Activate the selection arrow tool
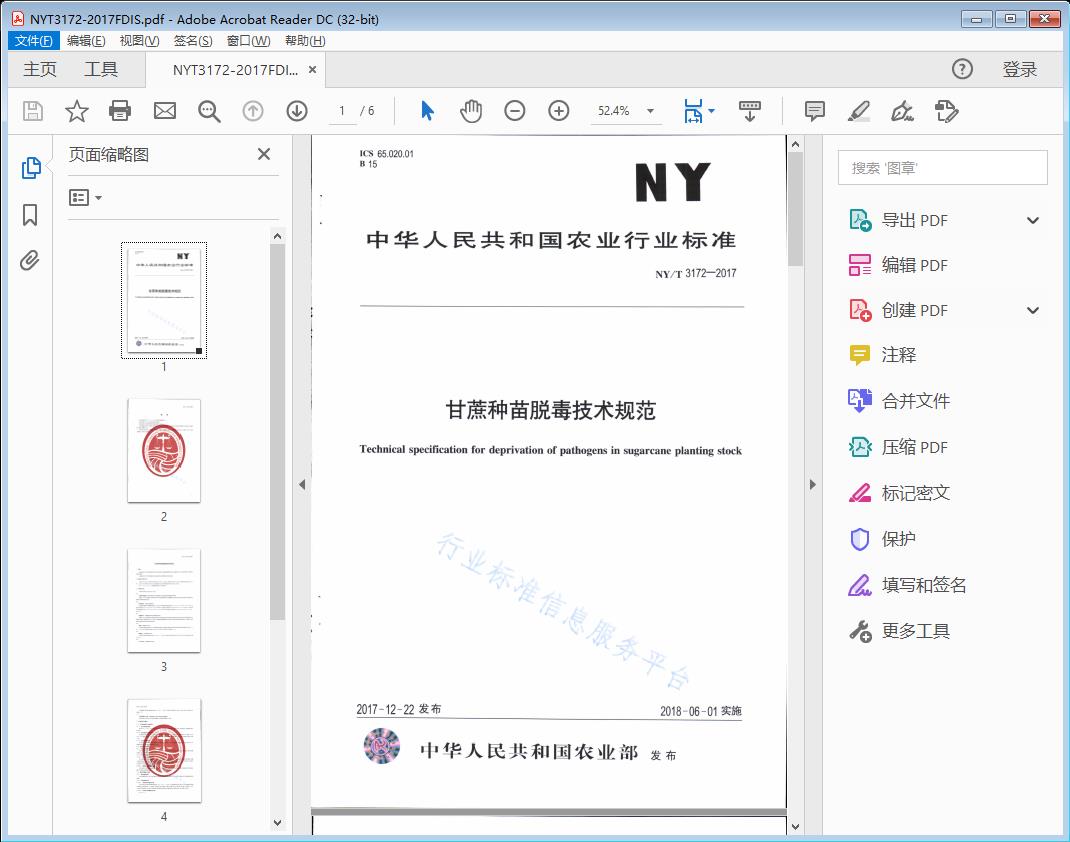This screenshot has width=1070, height=842. pyautogui.click(x=425, y=111)
